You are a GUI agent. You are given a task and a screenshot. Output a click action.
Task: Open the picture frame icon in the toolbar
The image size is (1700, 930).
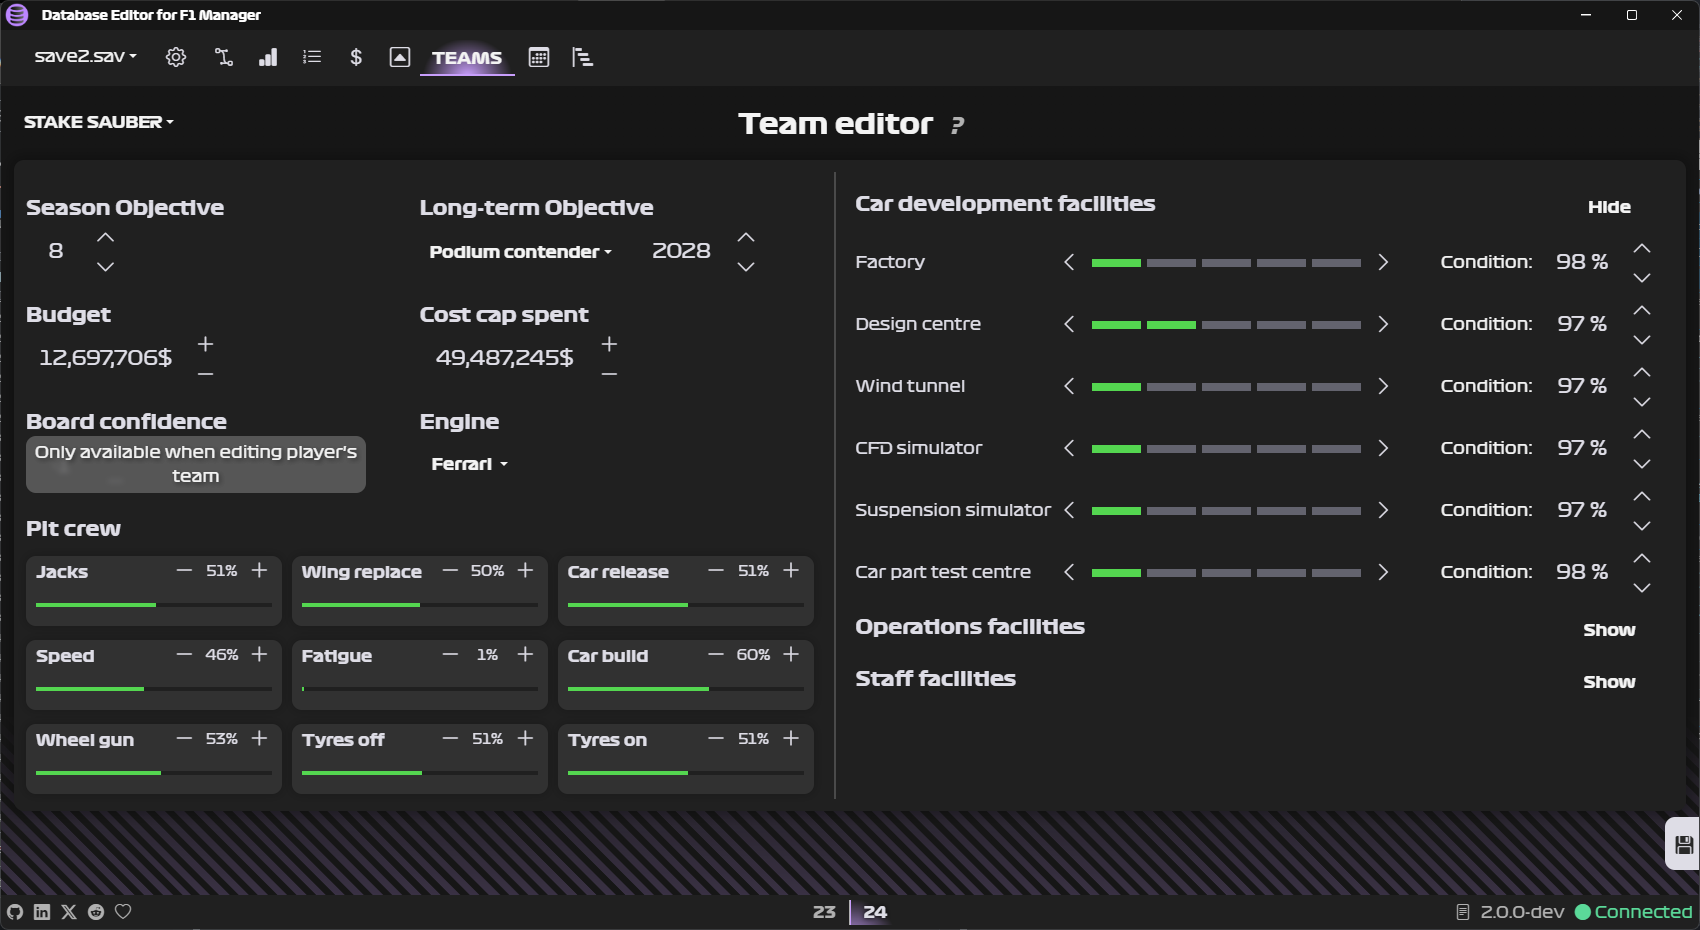(400, 57)
